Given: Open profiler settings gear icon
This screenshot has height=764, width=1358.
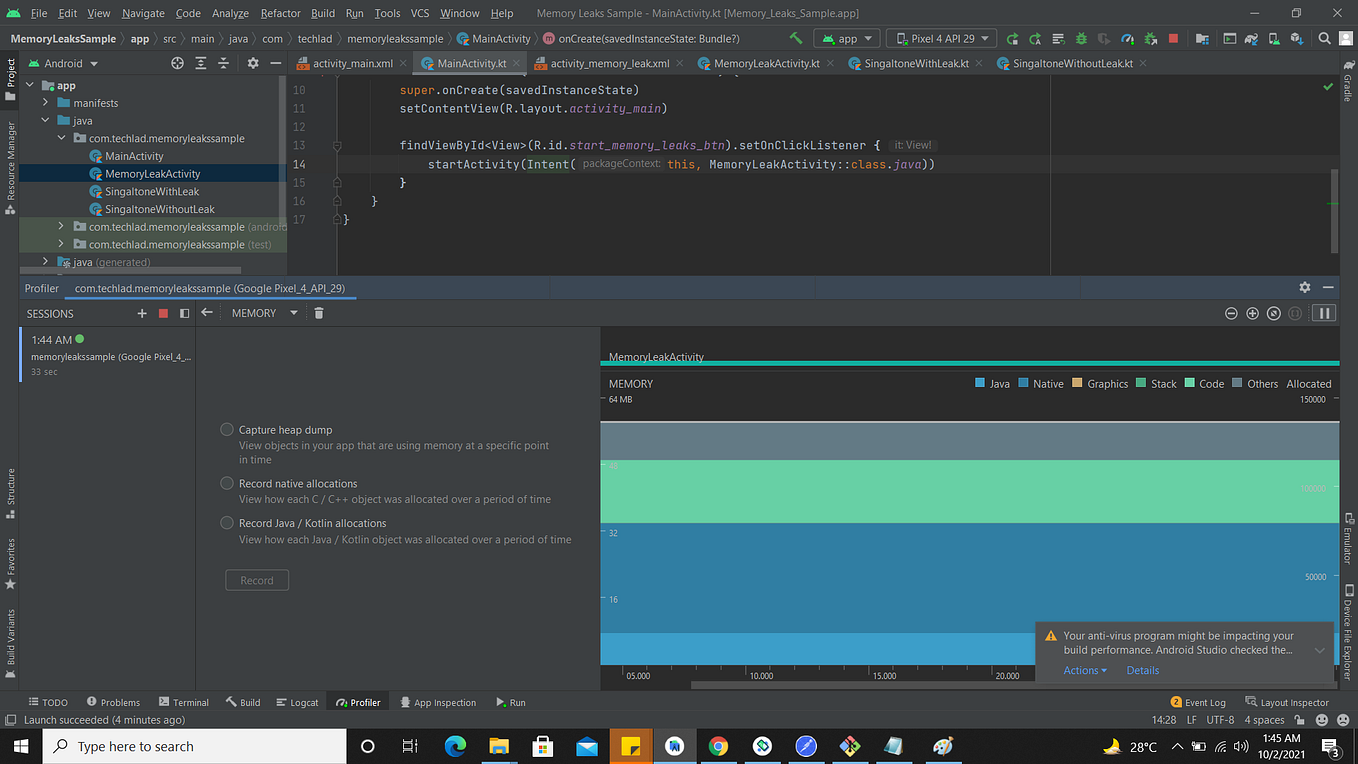Looking at the screenshot, I should pos(1305,287).
